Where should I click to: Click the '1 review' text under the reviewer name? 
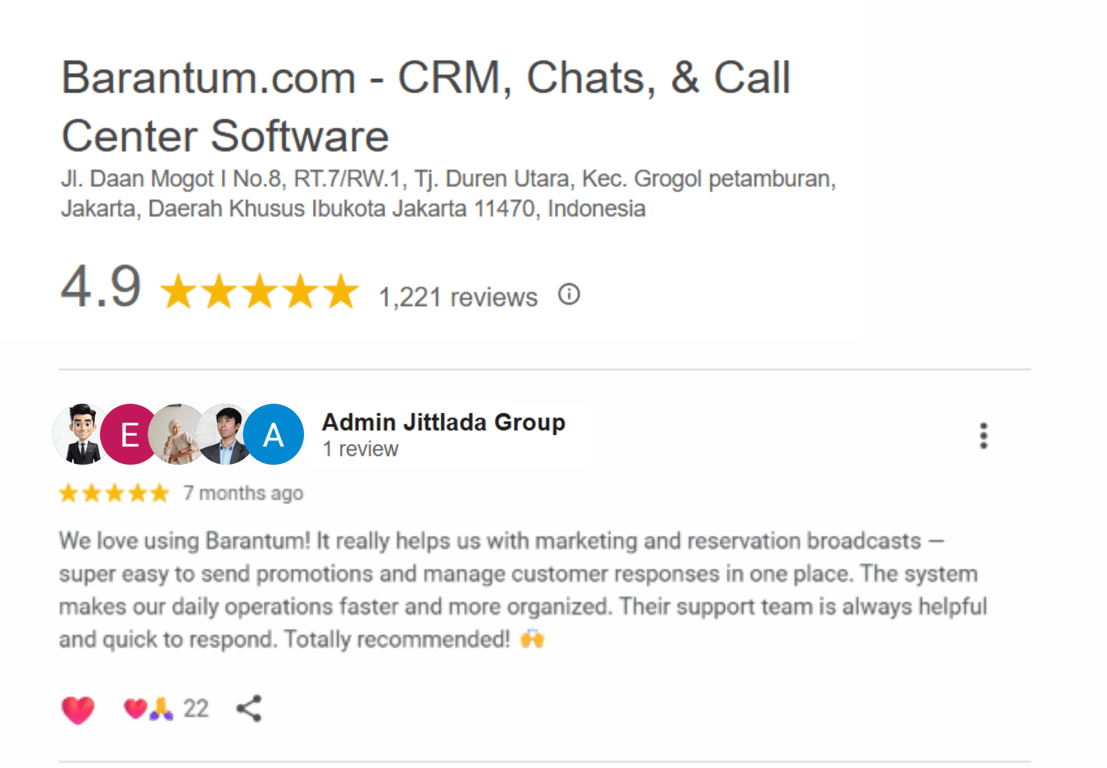pyautogui.click(x=360, y=449)
